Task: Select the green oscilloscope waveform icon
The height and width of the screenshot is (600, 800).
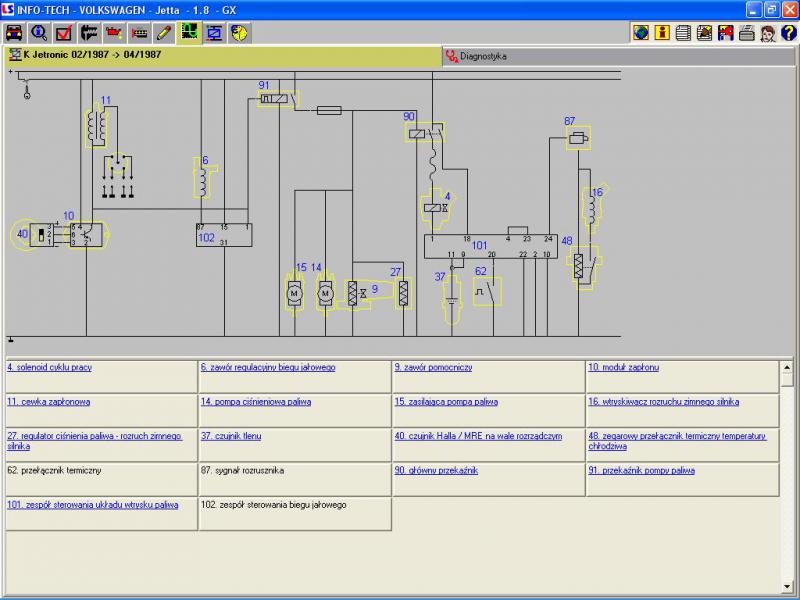Action: (189, 33)
